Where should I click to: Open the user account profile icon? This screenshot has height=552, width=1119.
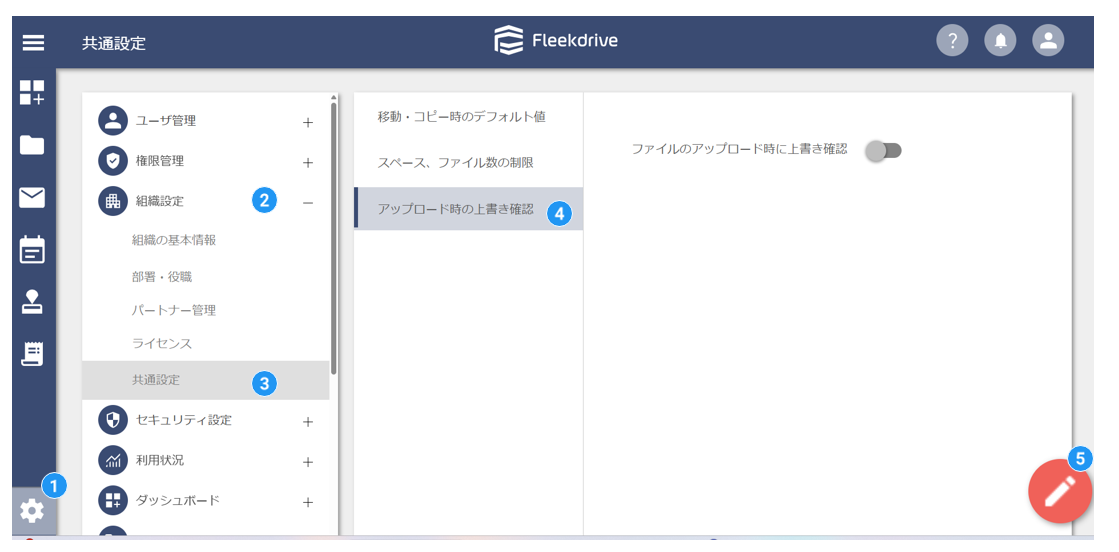(1048, 41)
